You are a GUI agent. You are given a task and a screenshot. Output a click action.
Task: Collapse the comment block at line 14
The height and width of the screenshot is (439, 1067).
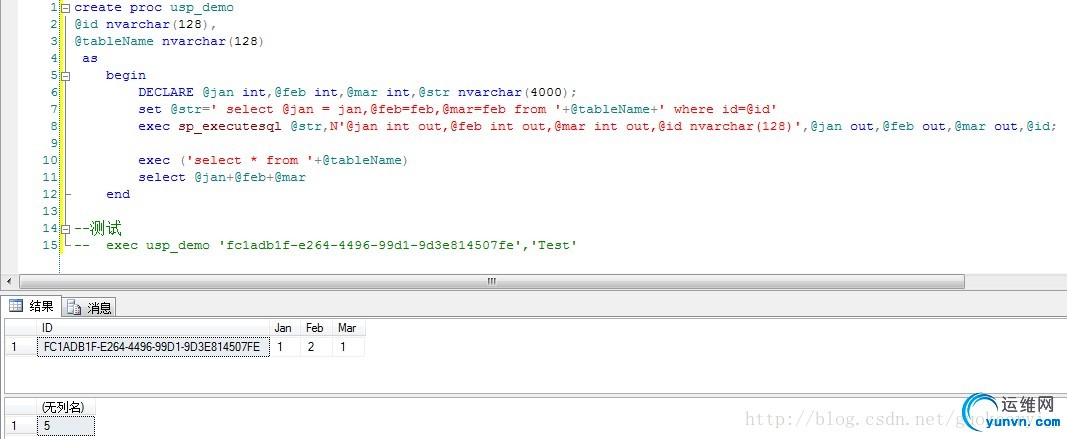pos(65,229)
